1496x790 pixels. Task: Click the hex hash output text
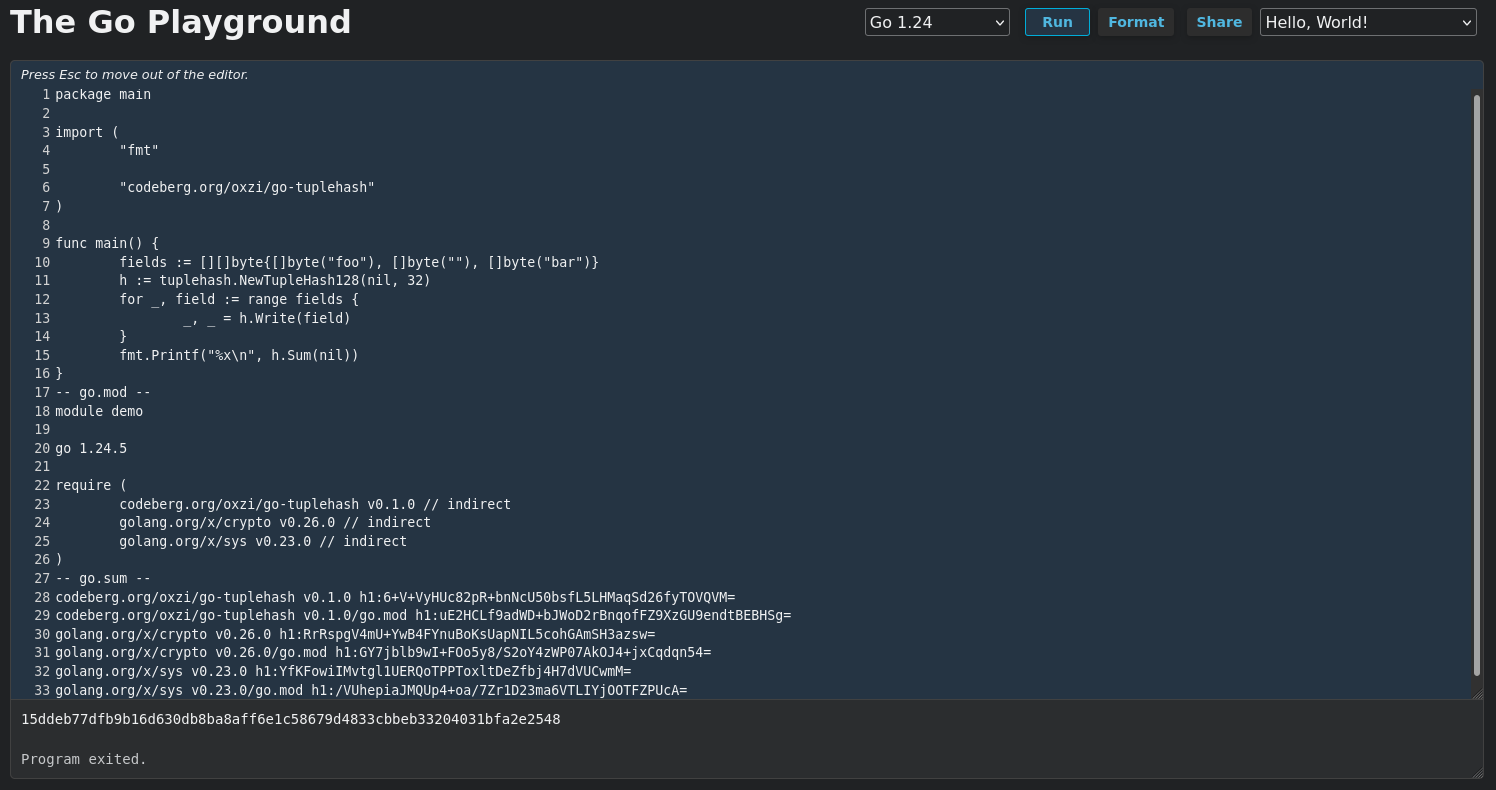click(x=291, y=719)
